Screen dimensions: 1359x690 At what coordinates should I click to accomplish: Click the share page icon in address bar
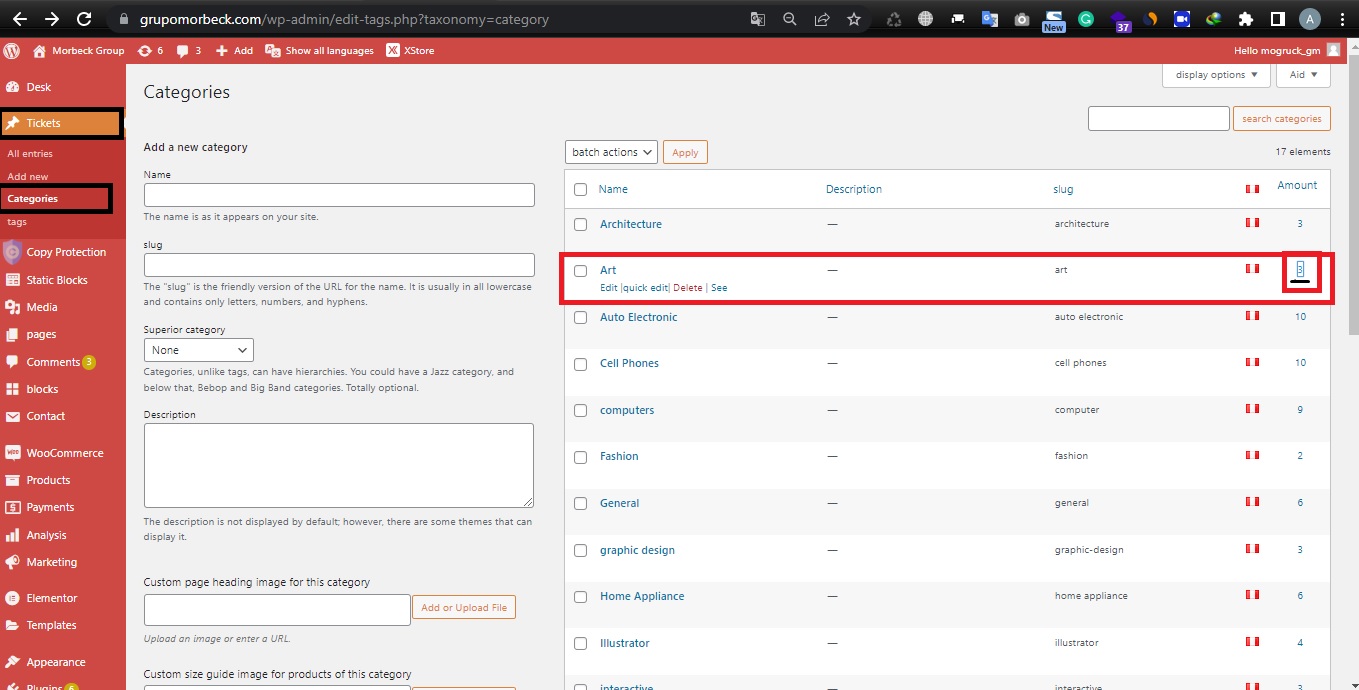click(822, 19)
